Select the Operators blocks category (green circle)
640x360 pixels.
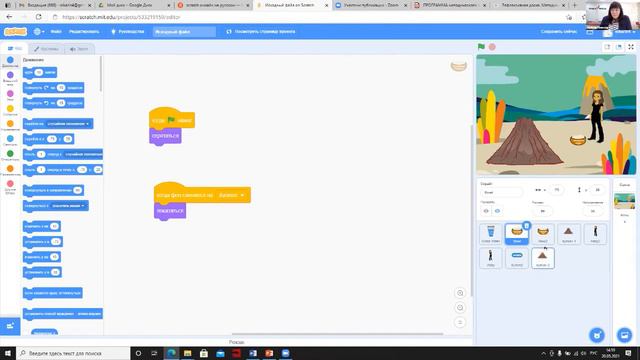[x=10, y=153]
